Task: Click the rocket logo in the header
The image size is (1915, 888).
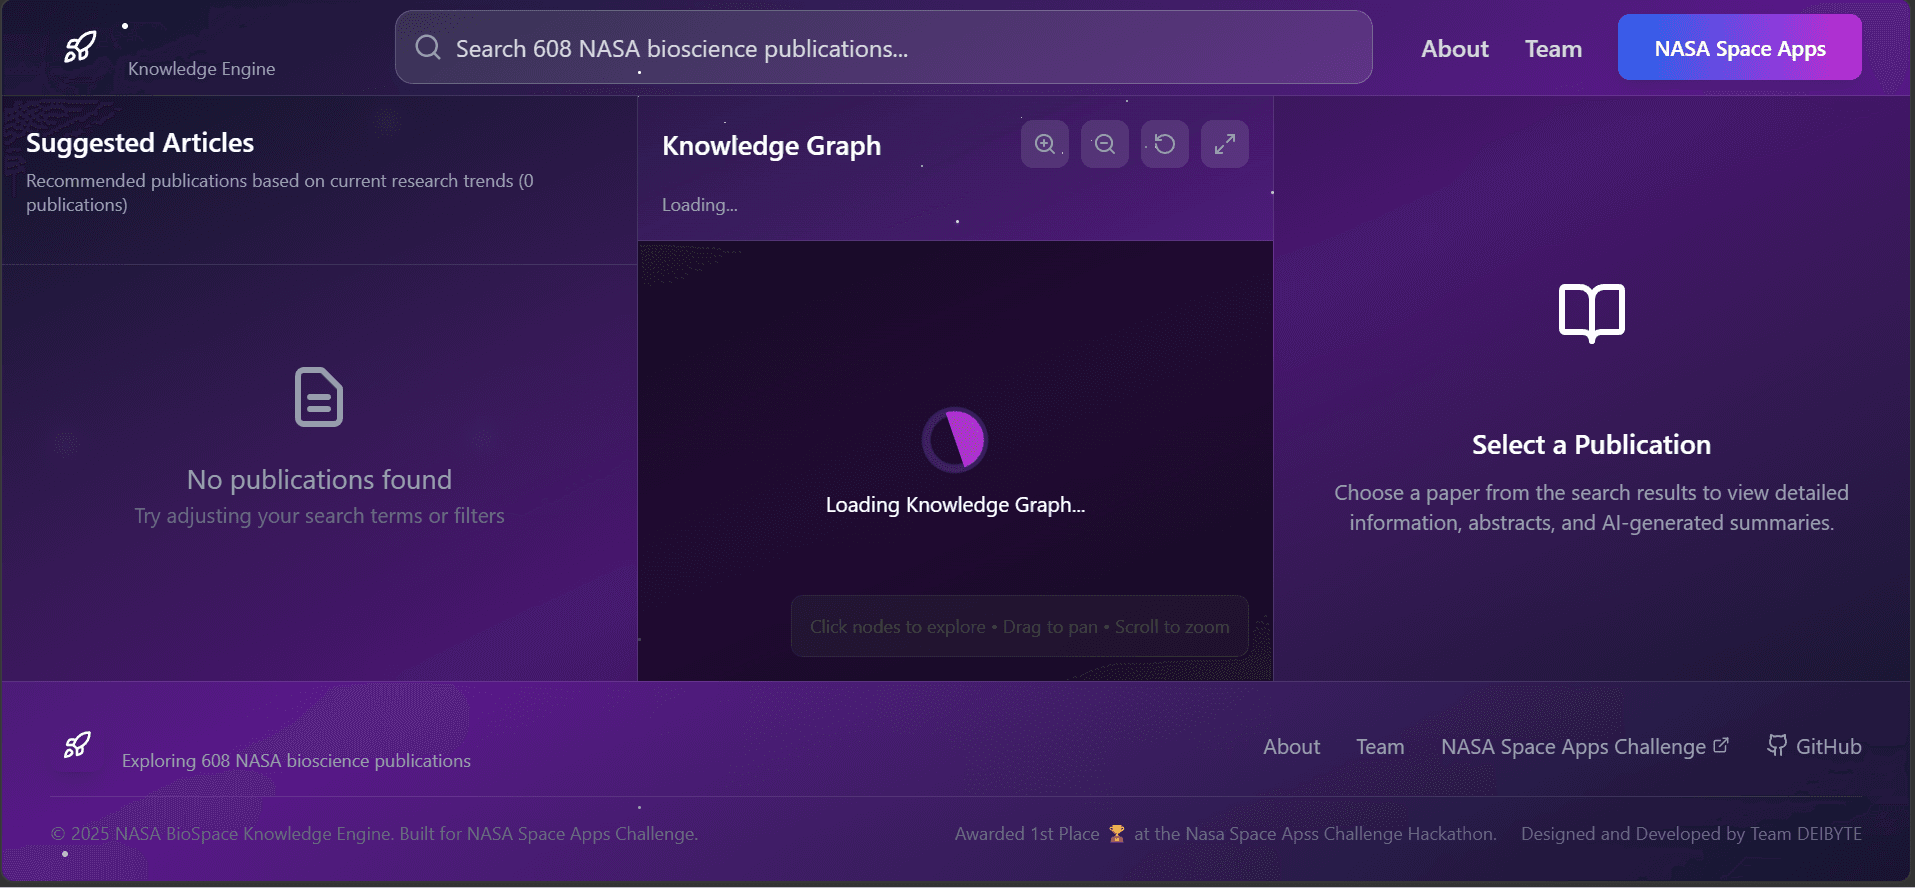Action: pos(80,47)
